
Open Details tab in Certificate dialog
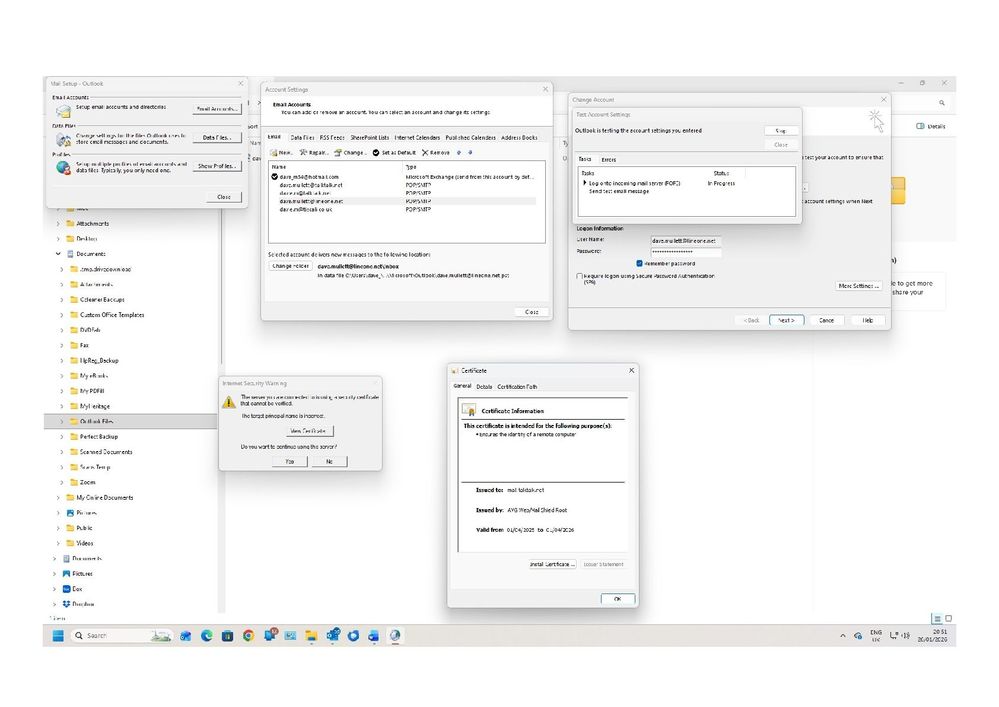click(x=484, y=387)
